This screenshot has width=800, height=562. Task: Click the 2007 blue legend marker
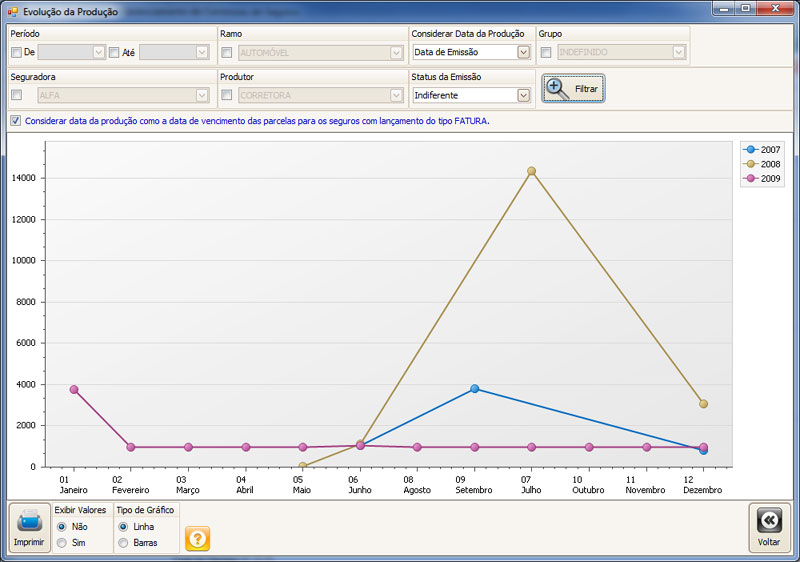[751, 149]
